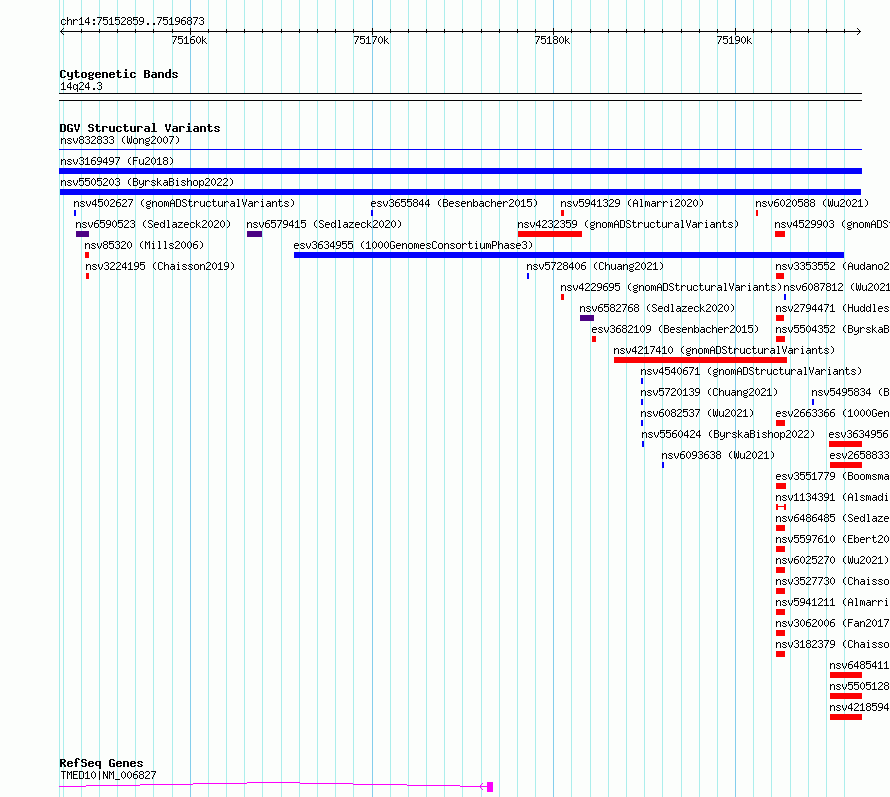Viewport: 890px width, 797px height.
Task: Click nsv5728406 (Chuang2021) label
Action: [x=595, y=266]
